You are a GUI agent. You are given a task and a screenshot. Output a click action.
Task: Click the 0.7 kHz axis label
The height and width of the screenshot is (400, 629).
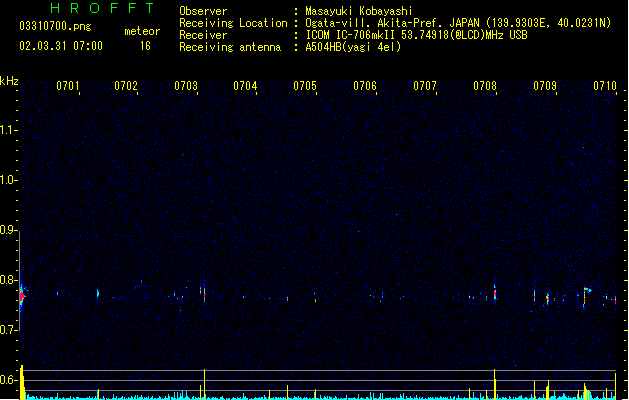click(8, 330)
